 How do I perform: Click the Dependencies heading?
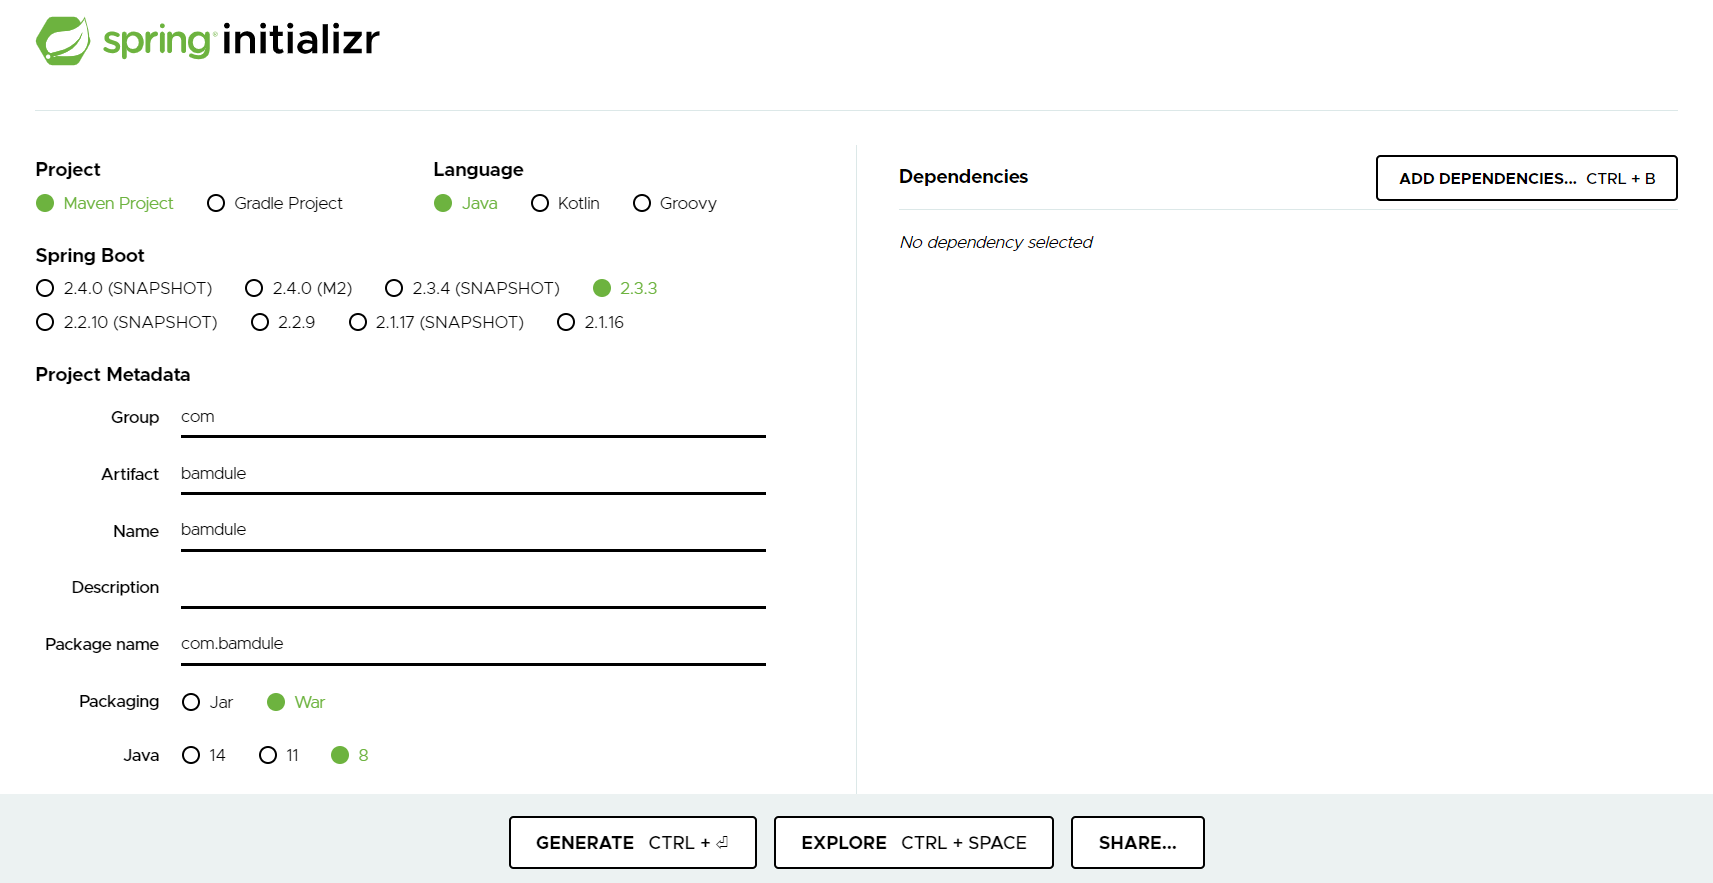[x=963, y=176]
